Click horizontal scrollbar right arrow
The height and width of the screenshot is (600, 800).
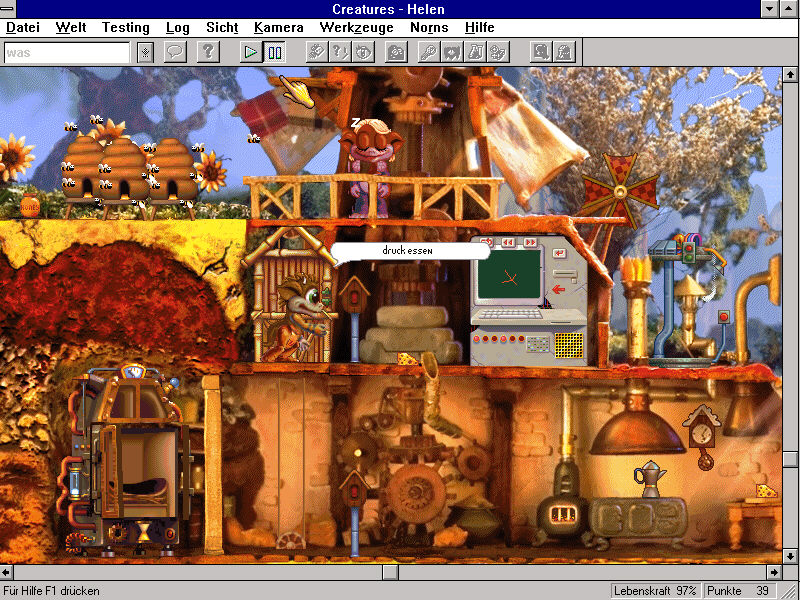coord(774,572)
